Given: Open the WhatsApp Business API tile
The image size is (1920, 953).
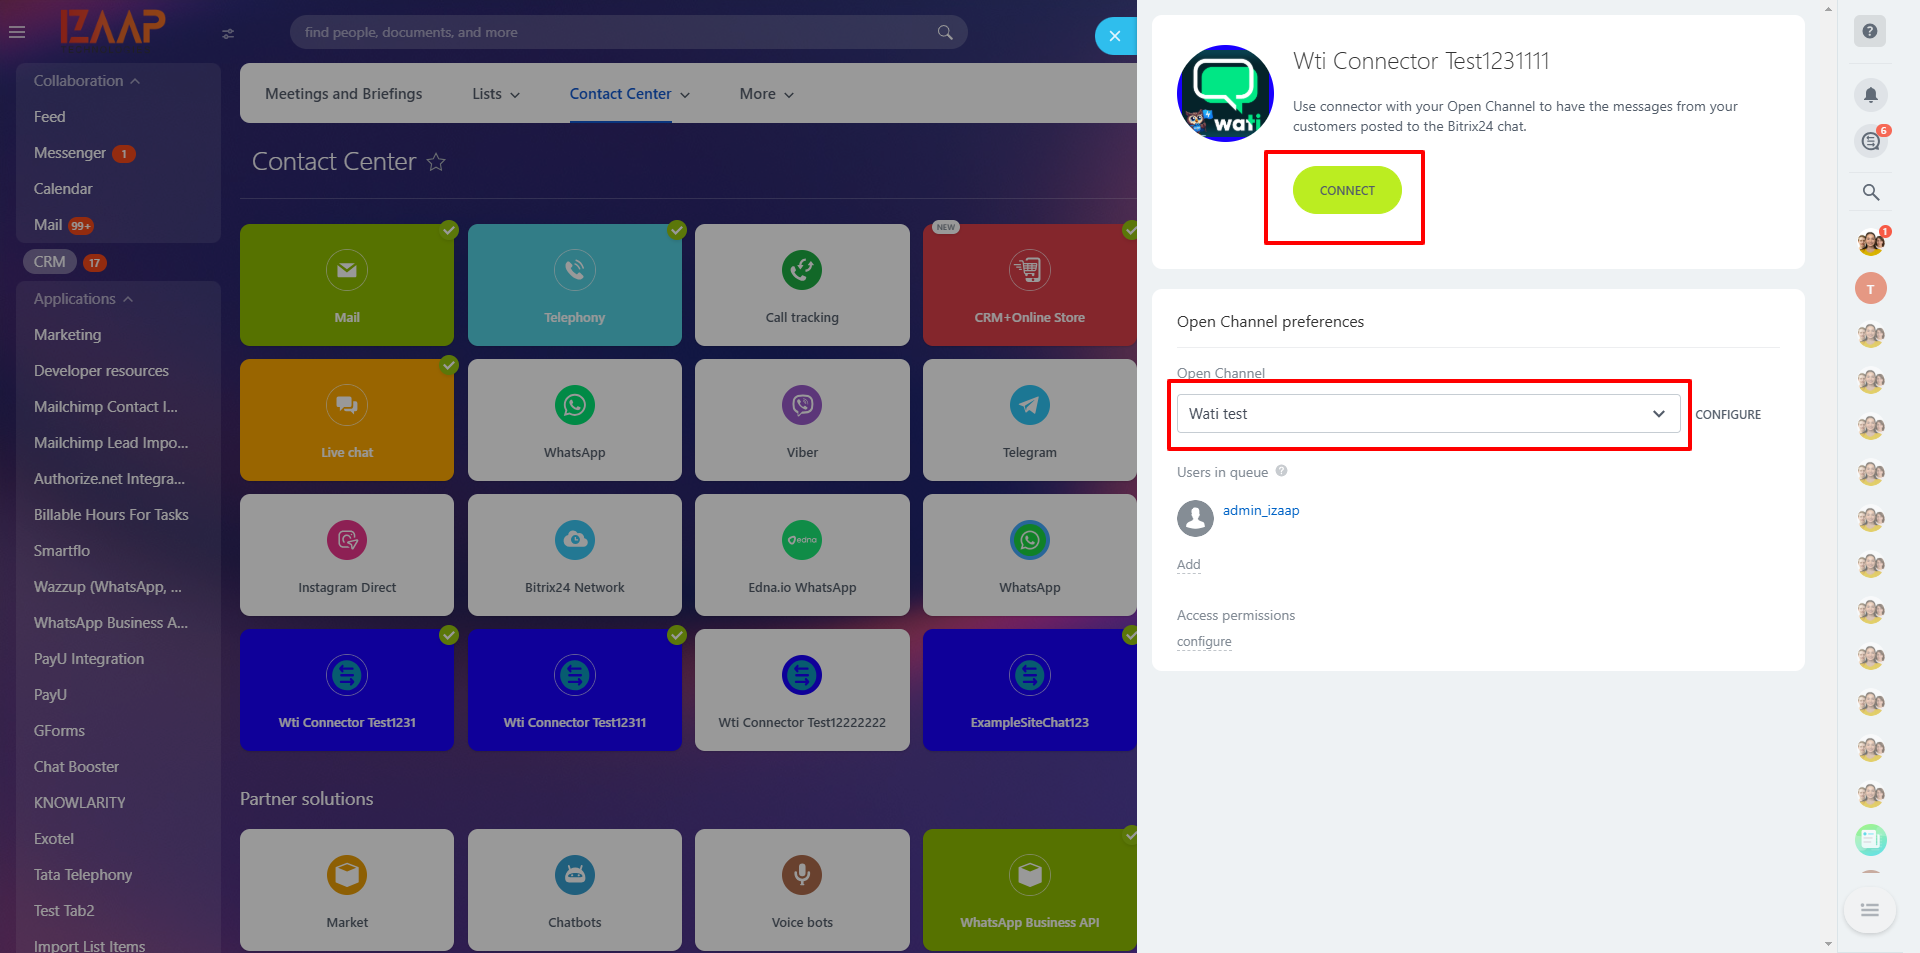Looking at the screenshot, I should click(x=1030, y=890).
